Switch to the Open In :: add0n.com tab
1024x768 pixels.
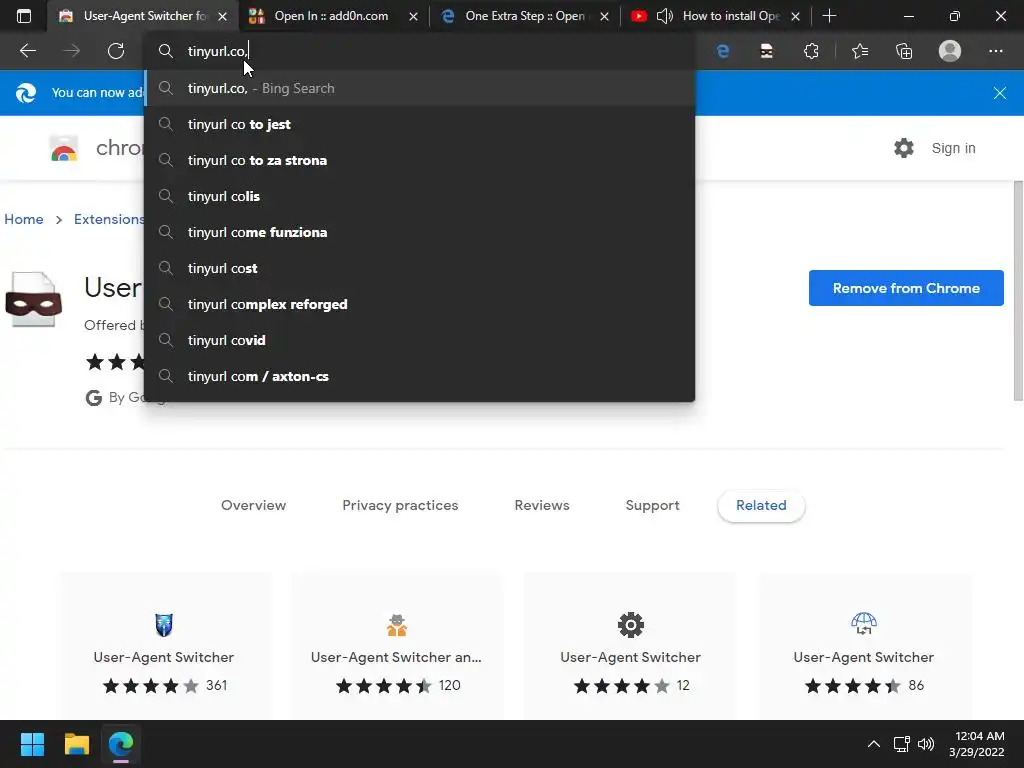click(x=333, y=16)
